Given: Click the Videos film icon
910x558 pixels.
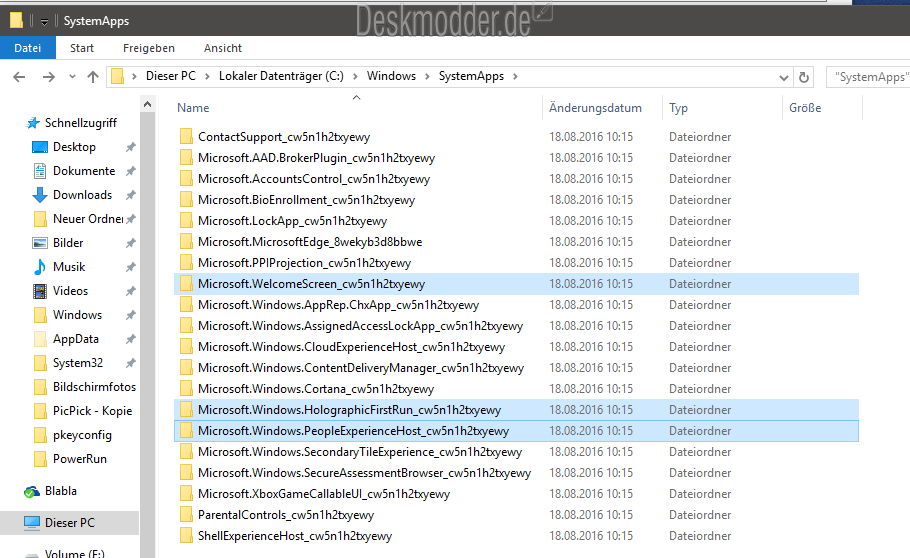Looking at the screenshot, I should (39, 291).
